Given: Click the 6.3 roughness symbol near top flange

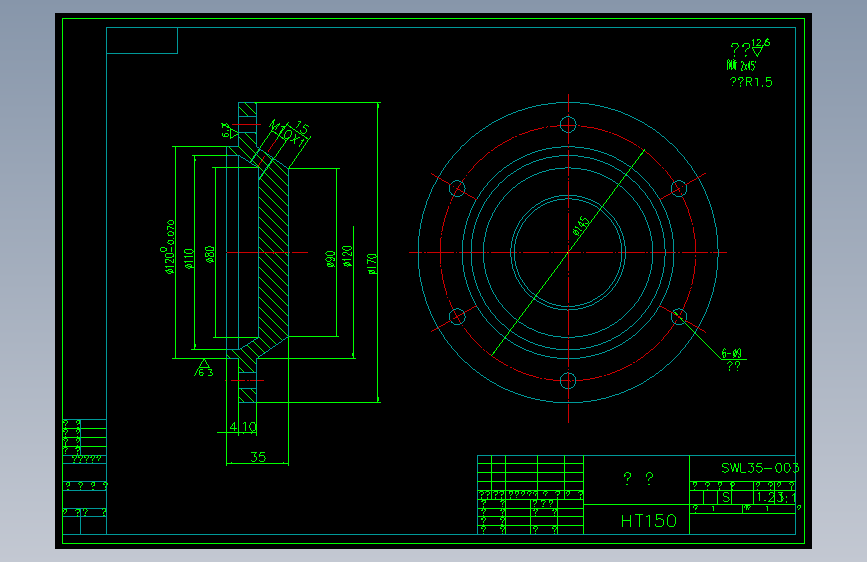Looking at the screenshot, I should pos(228,131).
